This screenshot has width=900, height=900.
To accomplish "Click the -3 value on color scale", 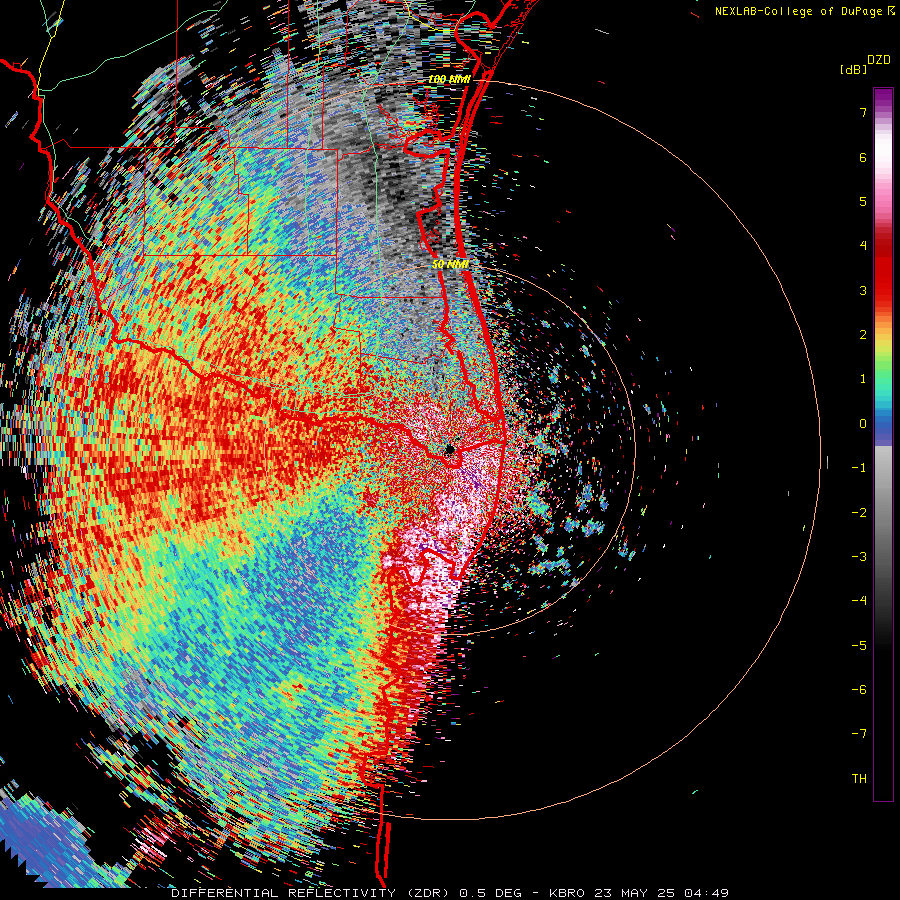I will pyautogui.click(x=859, y=556).
